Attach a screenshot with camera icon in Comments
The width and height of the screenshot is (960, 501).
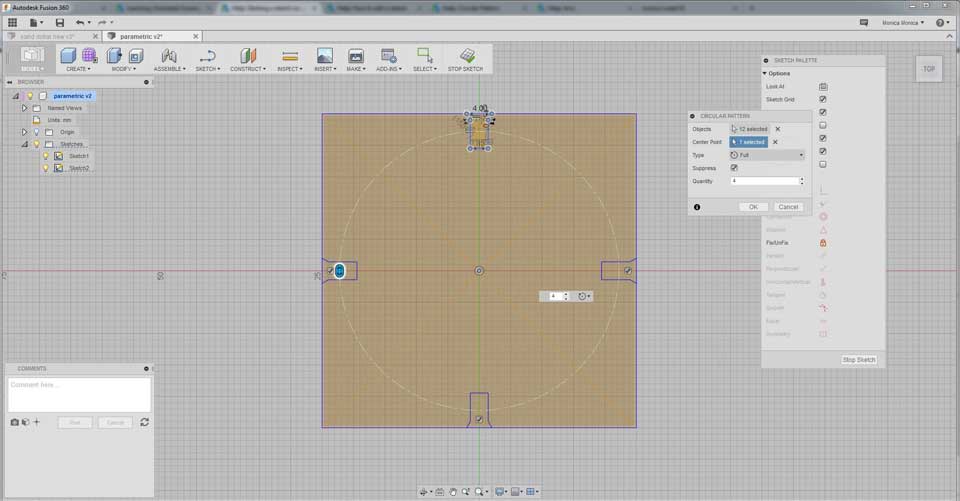15,422
